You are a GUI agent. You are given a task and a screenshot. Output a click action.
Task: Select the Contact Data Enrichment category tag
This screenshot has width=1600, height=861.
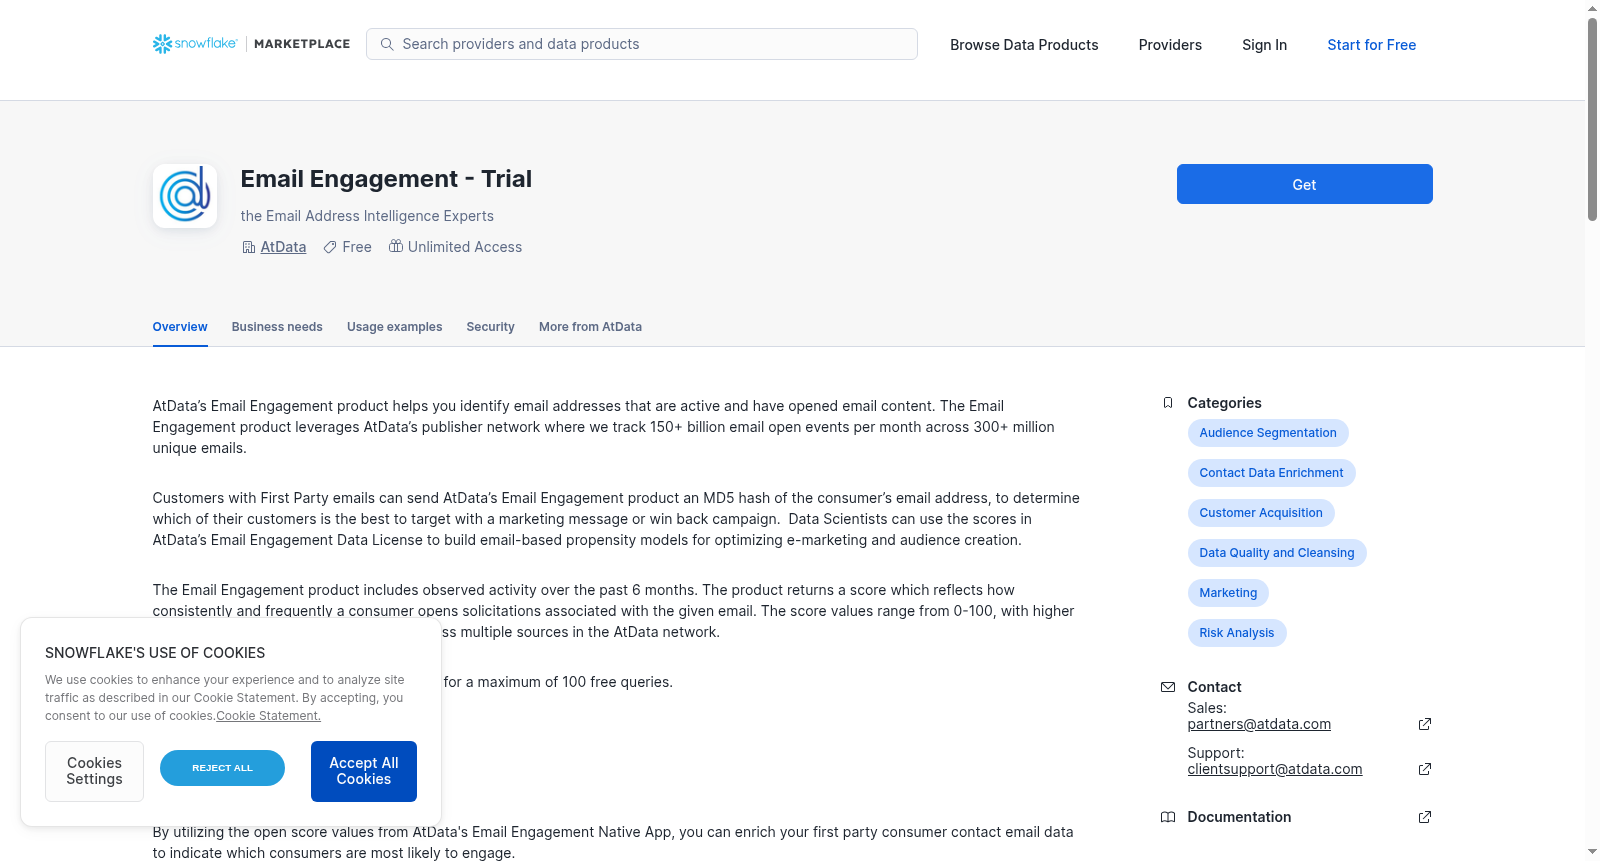[x=1271, y=473]
